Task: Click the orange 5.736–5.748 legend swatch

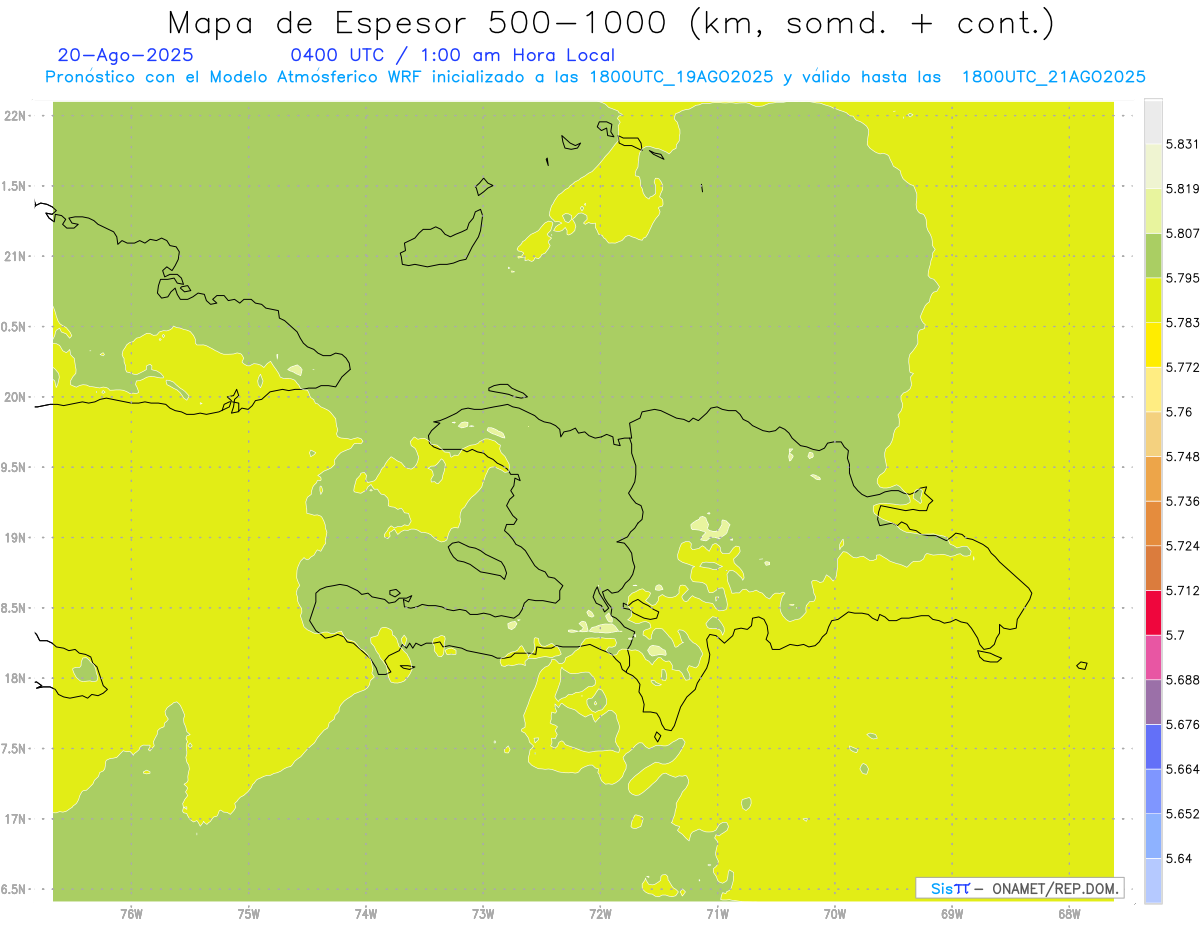Action: pyautogui.click(x=1153, y=478)
